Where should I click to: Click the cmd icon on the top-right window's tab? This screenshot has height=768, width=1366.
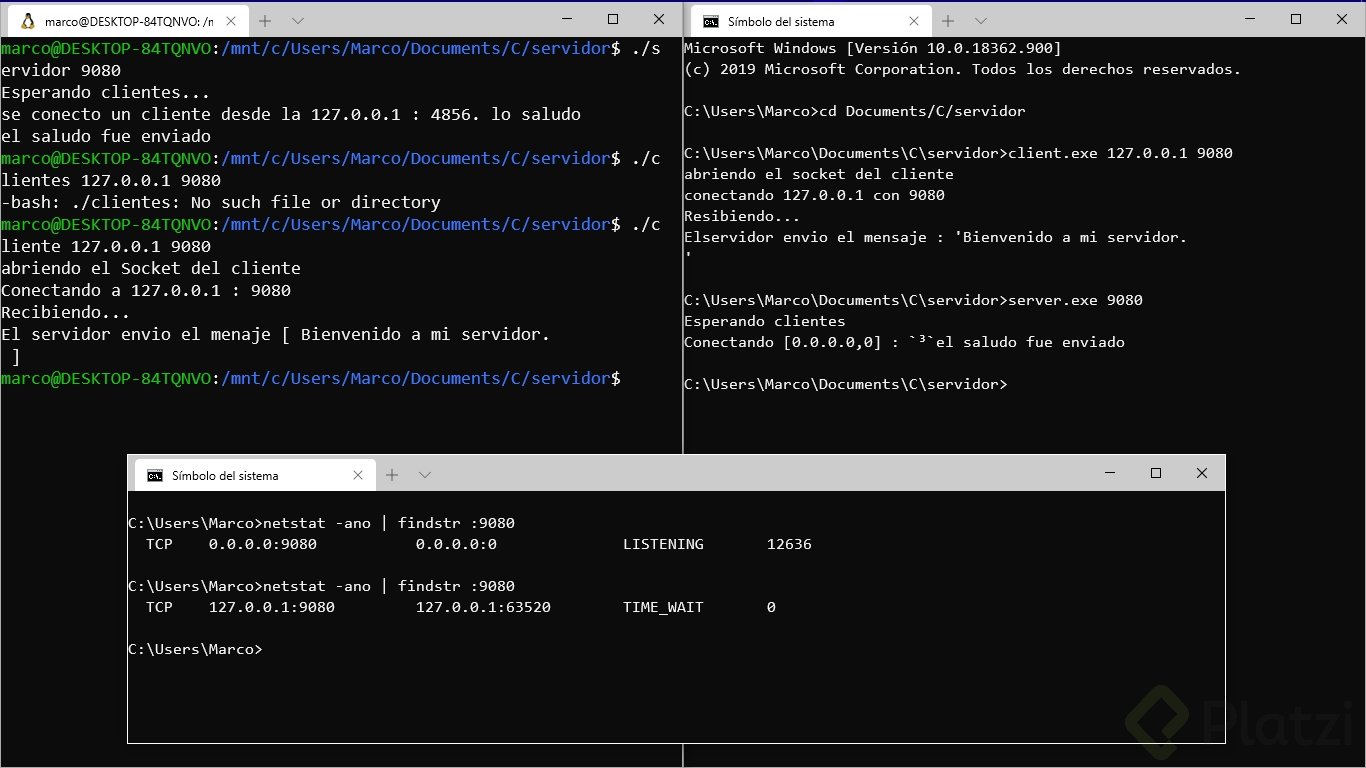tap(710, 21)
